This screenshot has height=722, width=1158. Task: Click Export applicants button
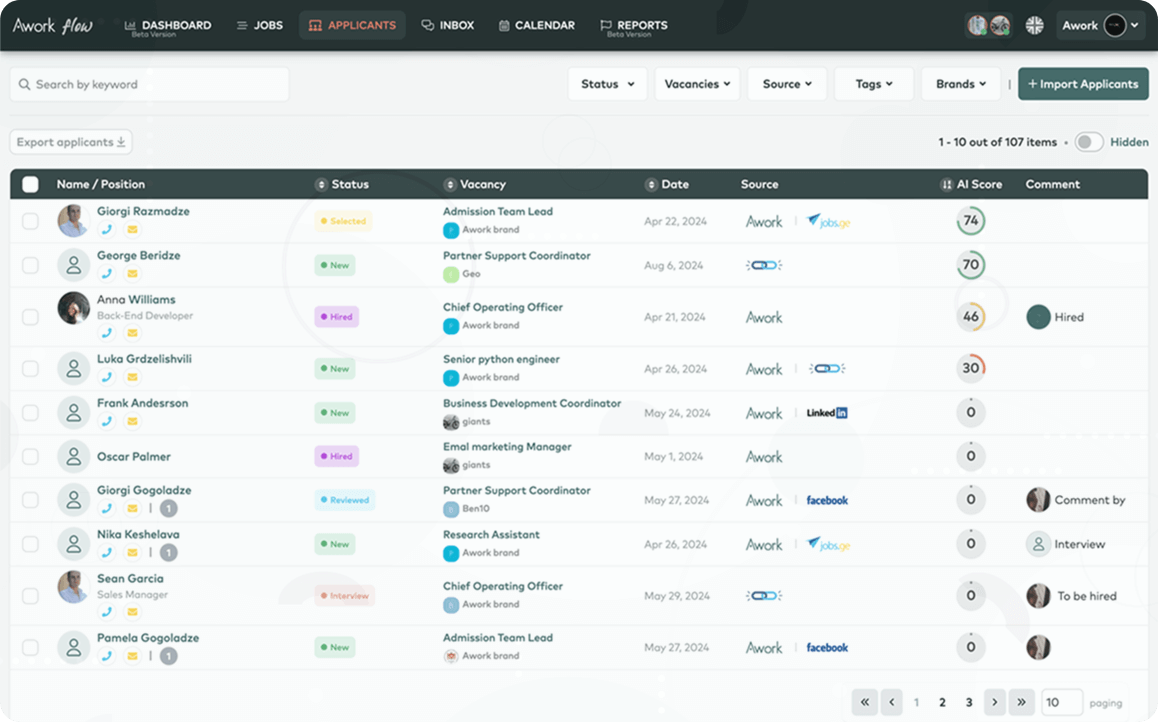click(x=71, y=142)
